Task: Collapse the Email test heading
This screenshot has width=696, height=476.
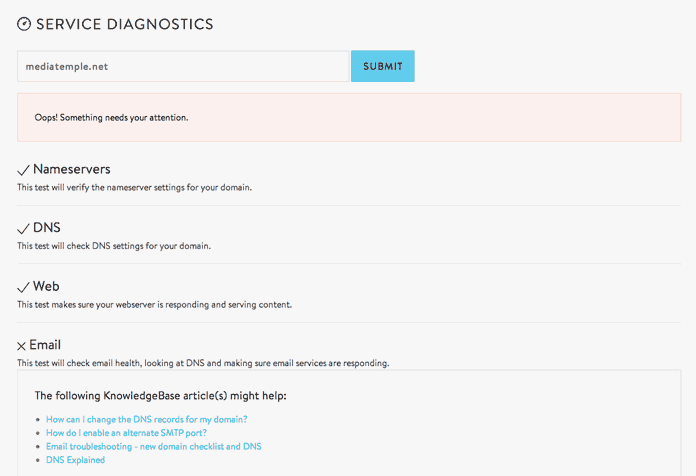Action: pos(45,345)
